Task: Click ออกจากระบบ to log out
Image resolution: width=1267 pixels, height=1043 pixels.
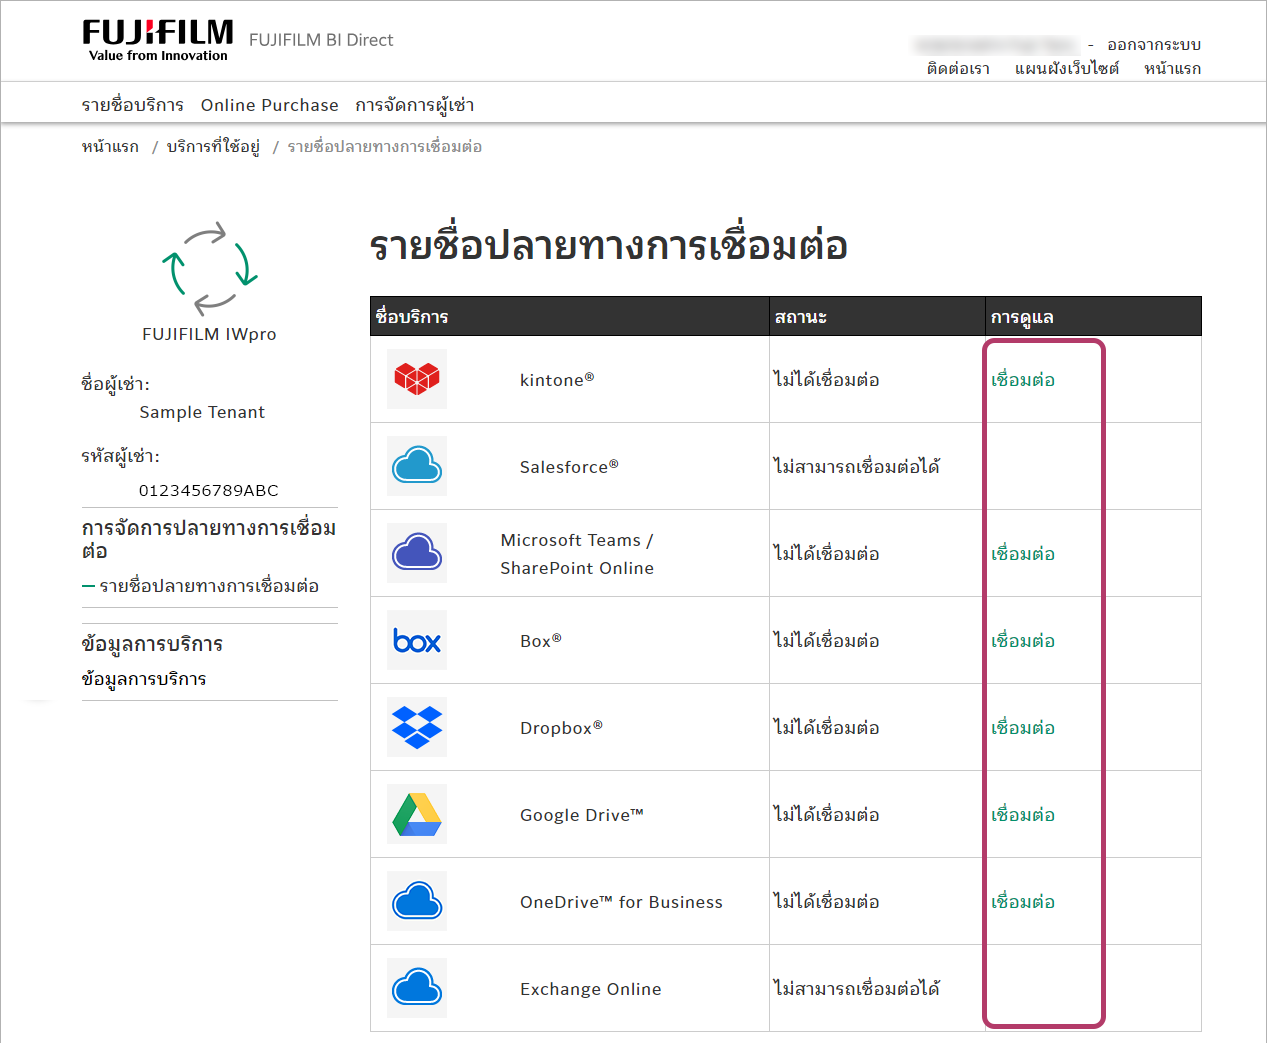Action: [1154, 45]
